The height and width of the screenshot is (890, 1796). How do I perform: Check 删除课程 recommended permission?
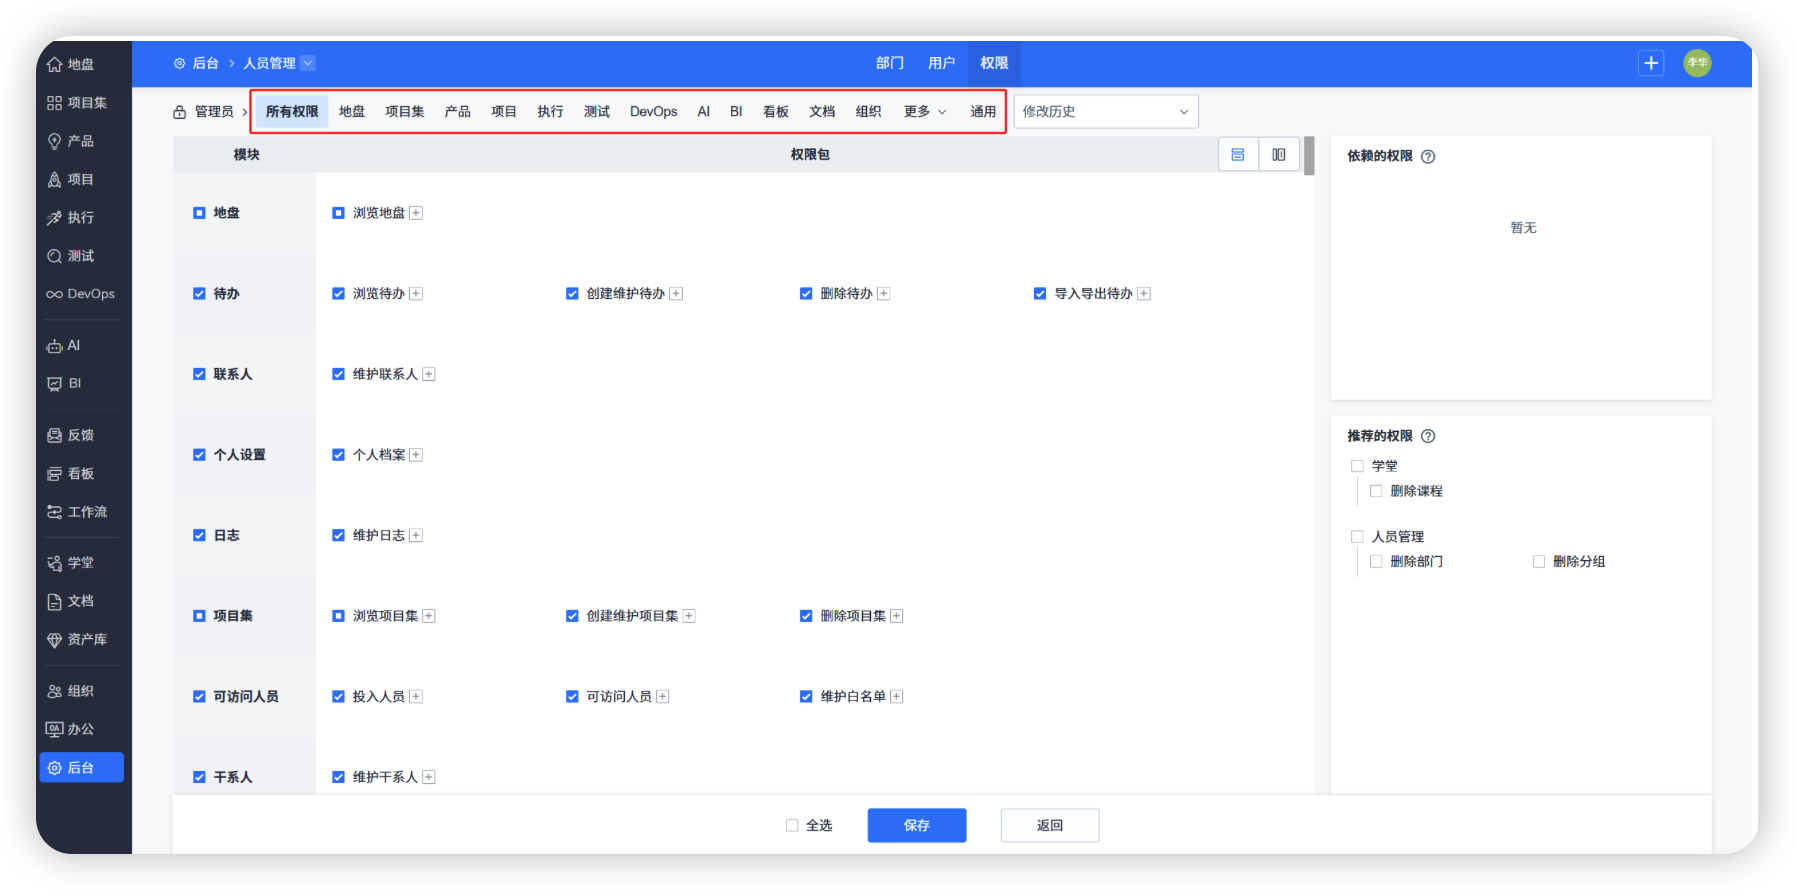[1376, 491]
